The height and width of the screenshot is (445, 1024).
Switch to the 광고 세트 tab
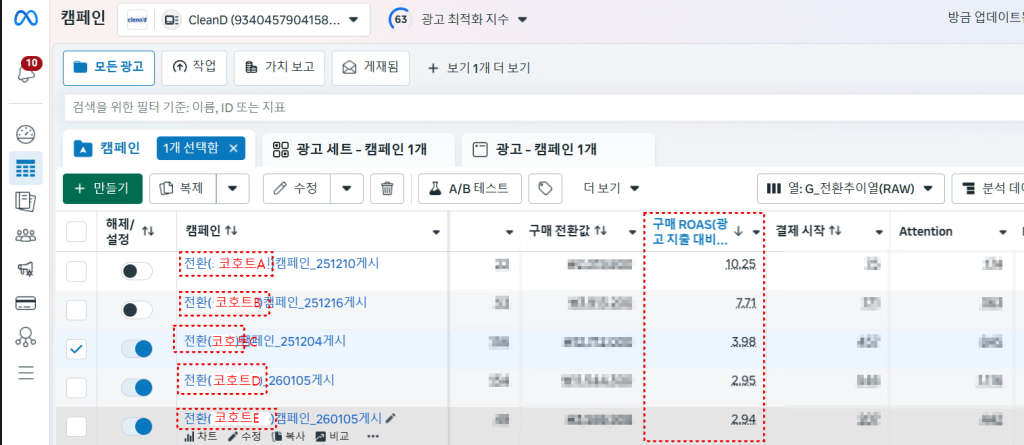point(358,149)
